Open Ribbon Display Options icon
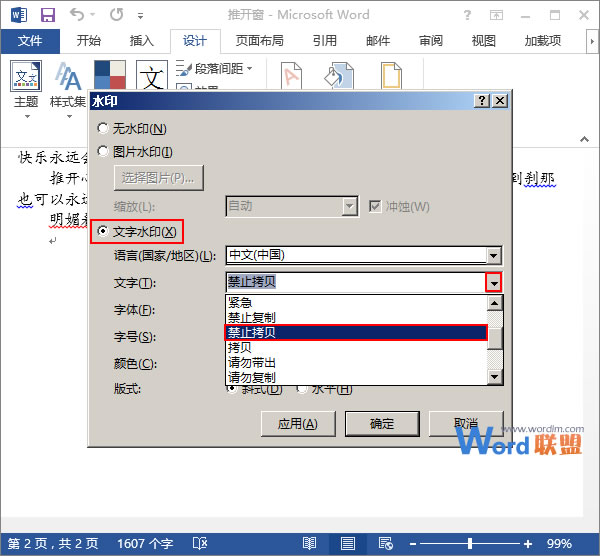Screen dimensions: 600x556 (496, 15)
